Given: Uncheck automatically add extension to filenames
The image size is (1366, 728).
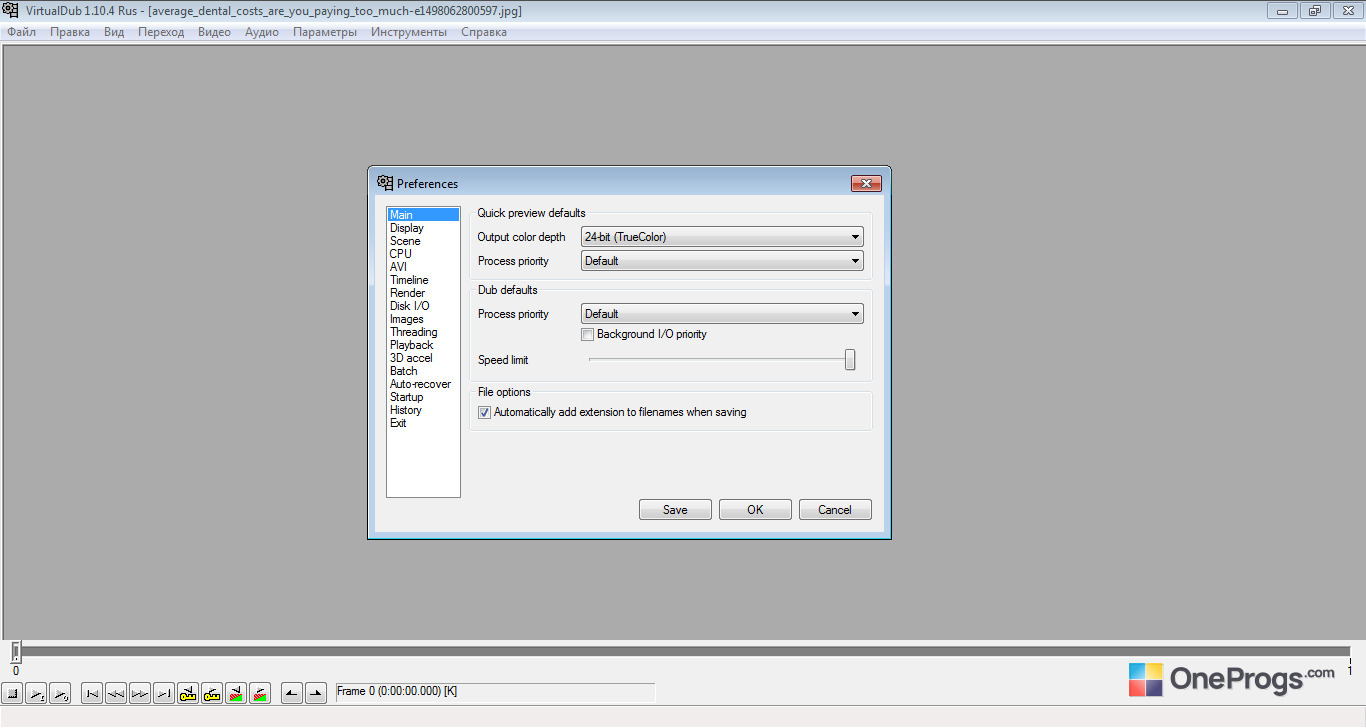Looking at the screenshot, I should (x=485, y=412).
